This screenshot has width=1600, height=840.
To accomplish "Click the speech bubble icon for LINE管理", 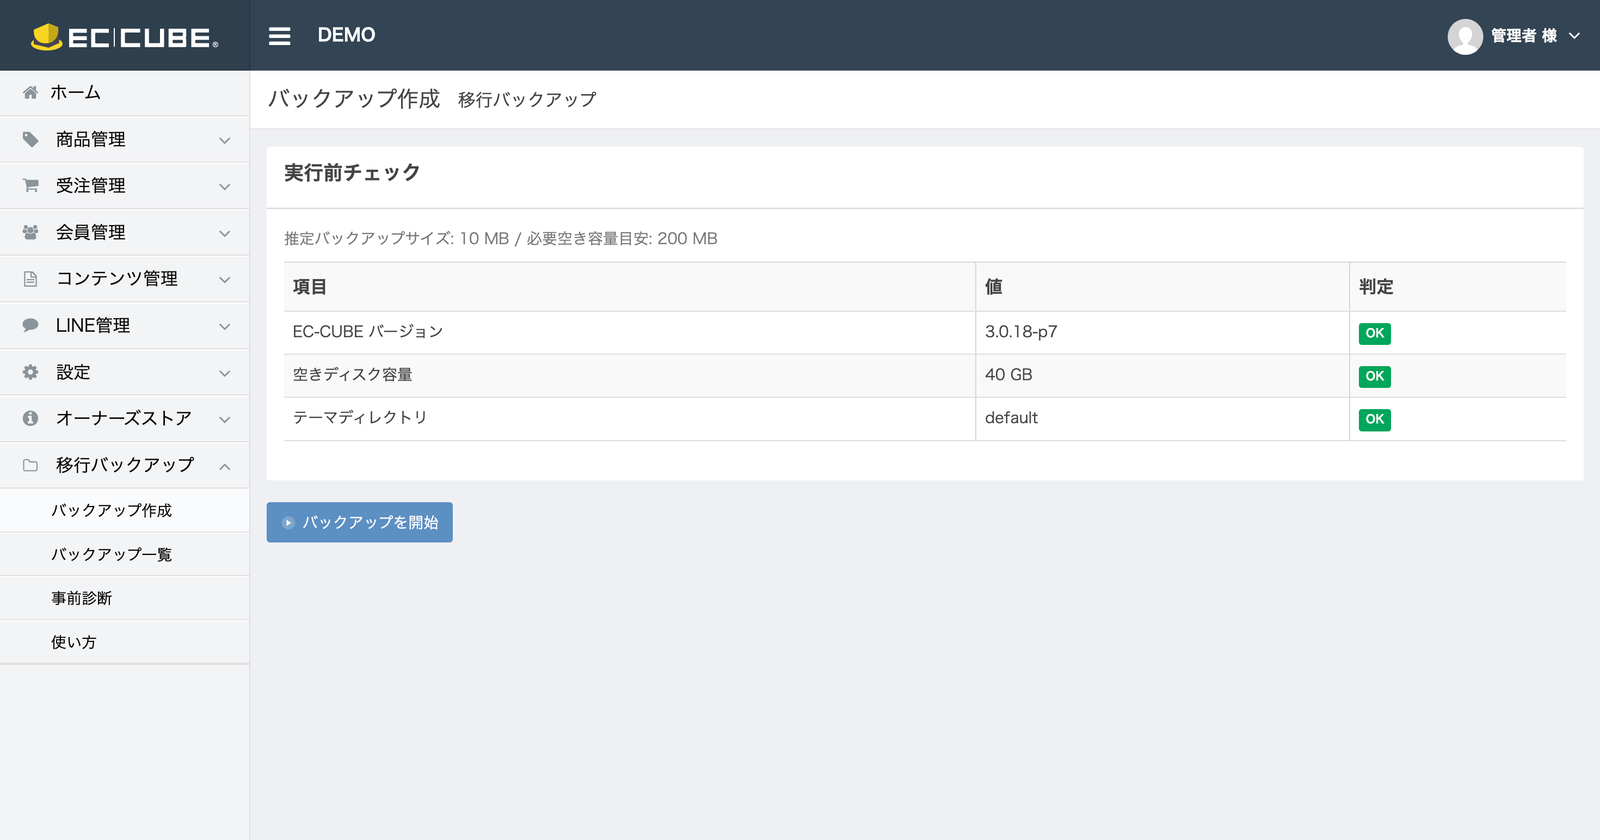I will coord(31,325).
